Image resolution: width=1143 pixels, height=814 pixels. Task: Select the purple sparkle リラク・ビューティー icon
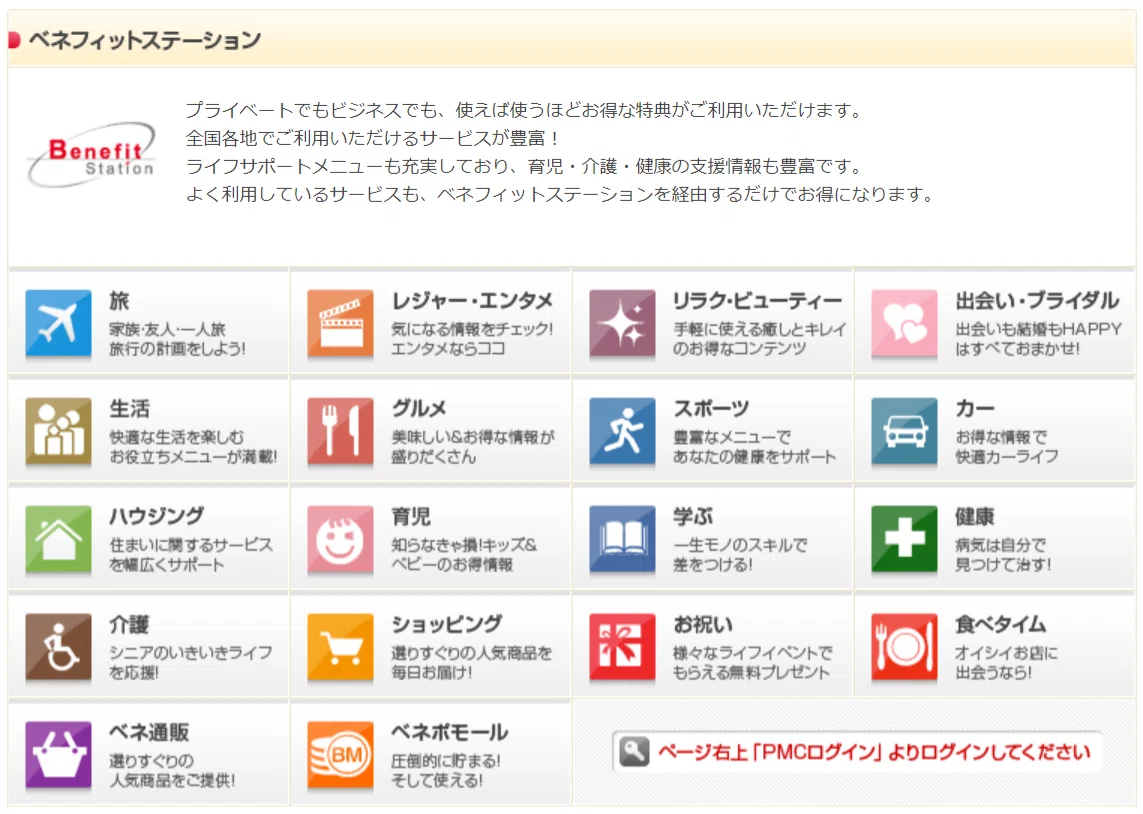tap(623, 323)
